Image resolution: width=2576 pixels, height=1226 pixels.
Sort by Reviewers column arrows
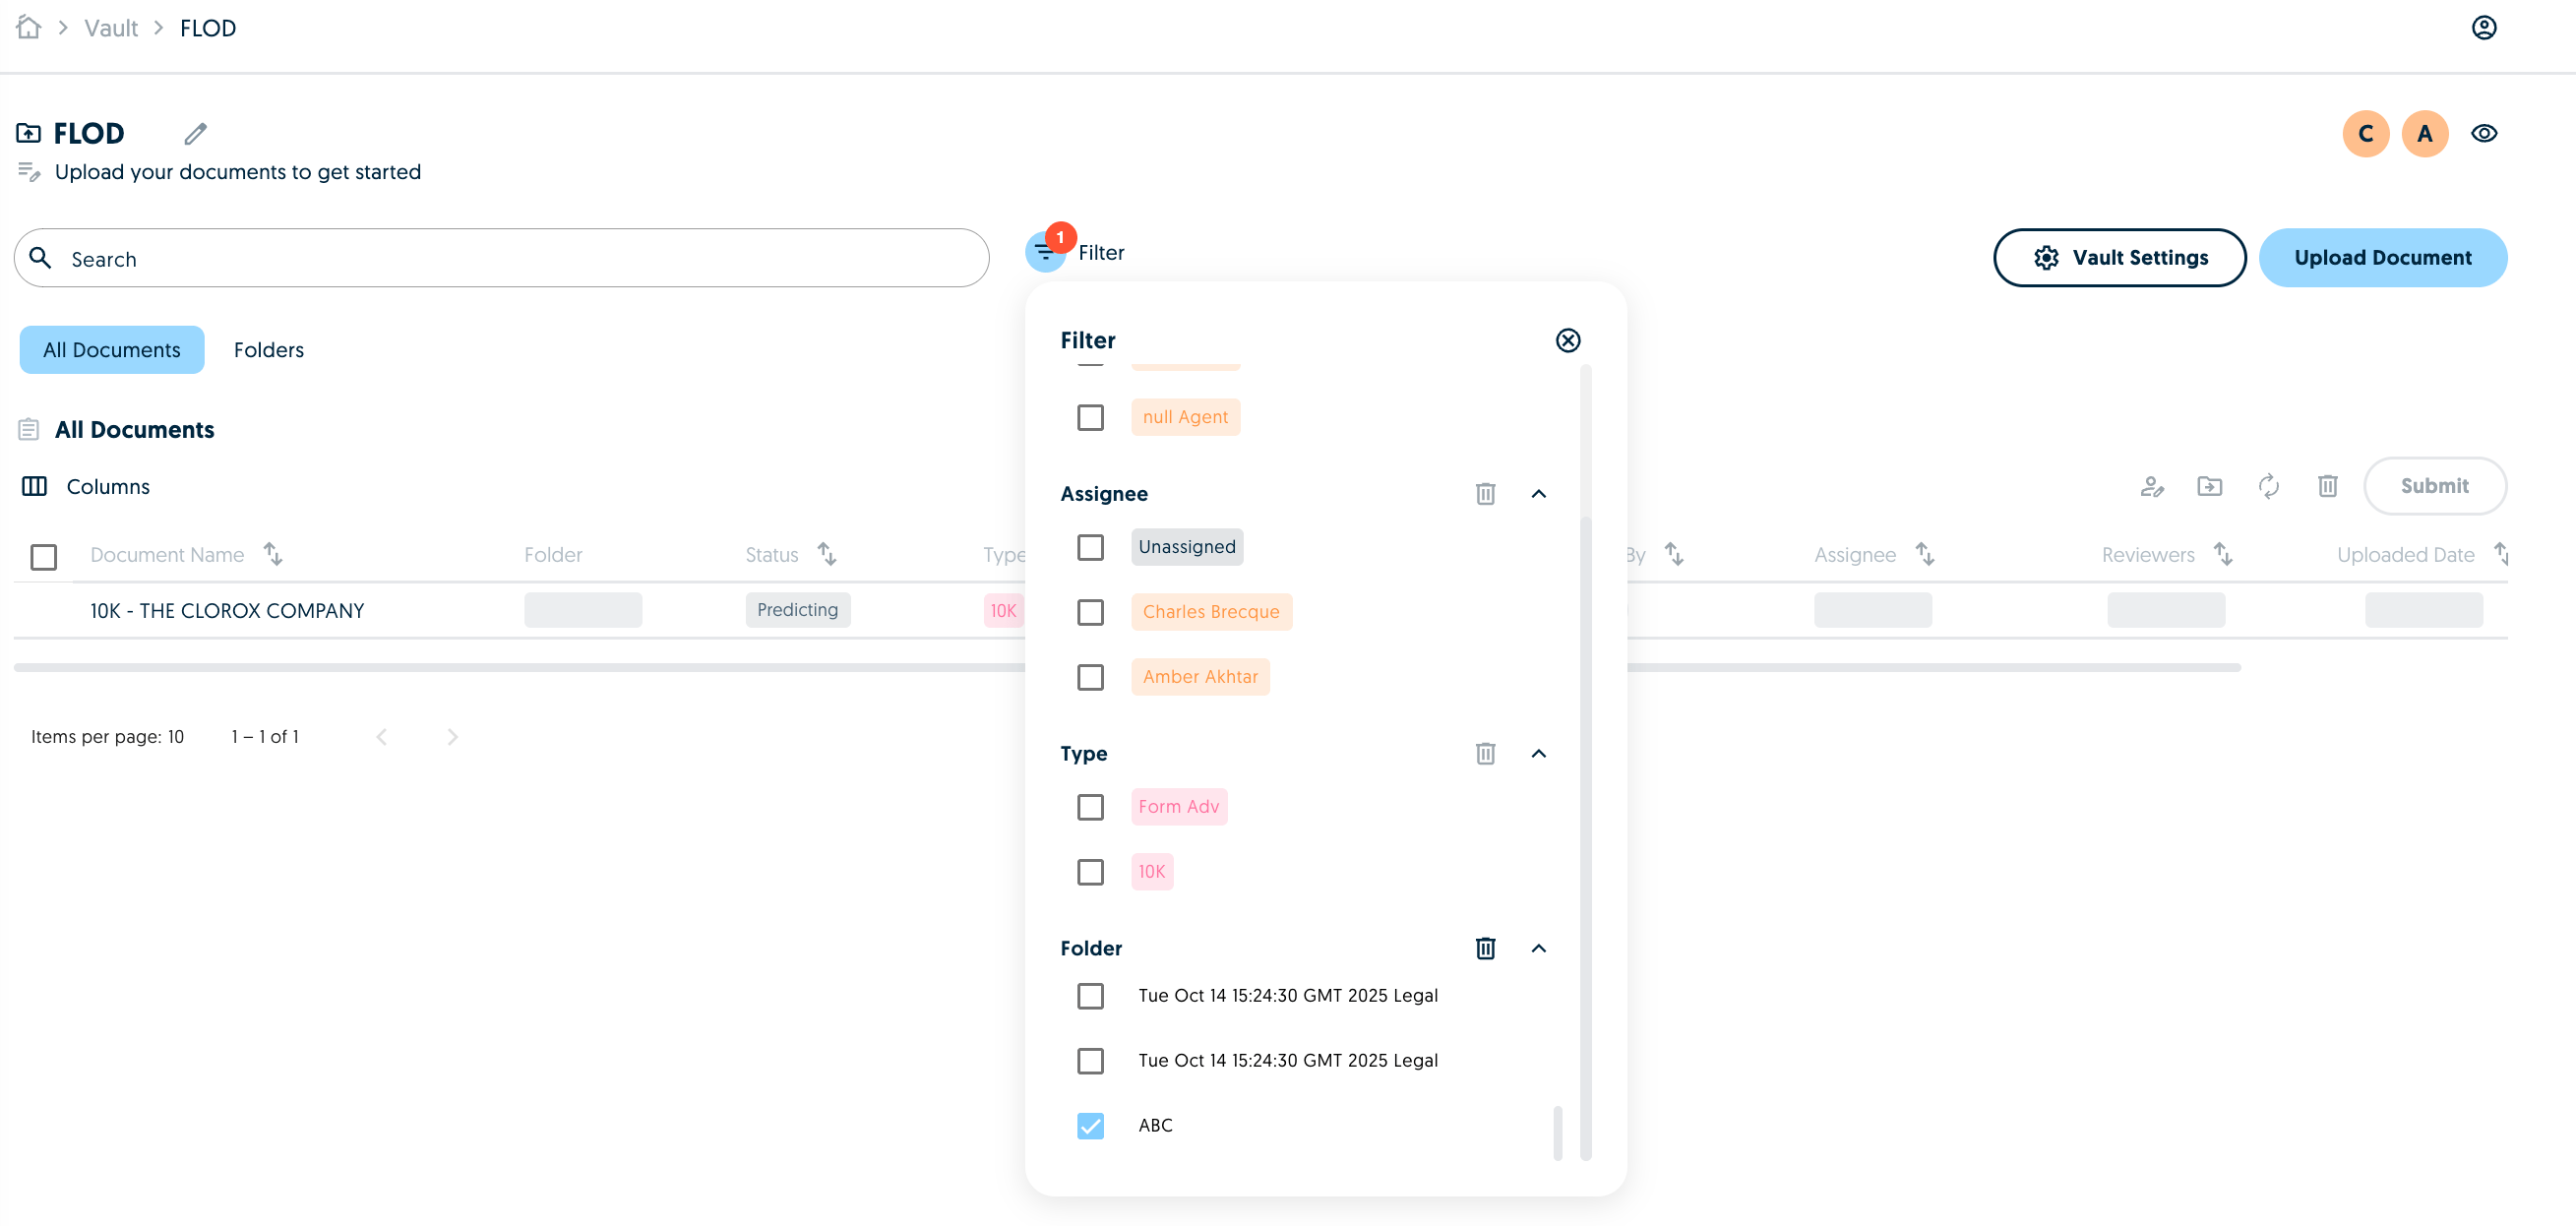tap(2223, 554)
